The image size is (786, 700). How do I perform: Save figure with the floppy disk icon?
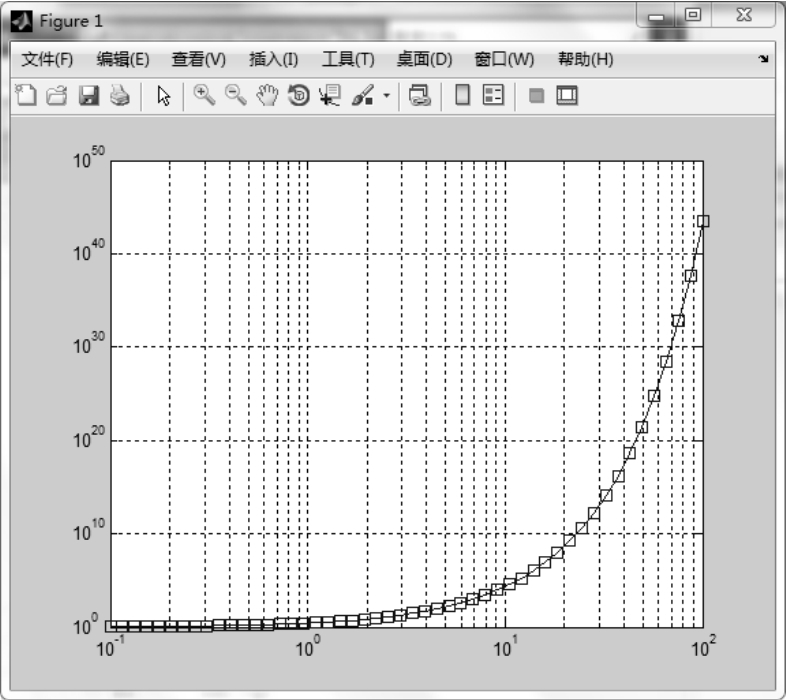tap(89, 95)
